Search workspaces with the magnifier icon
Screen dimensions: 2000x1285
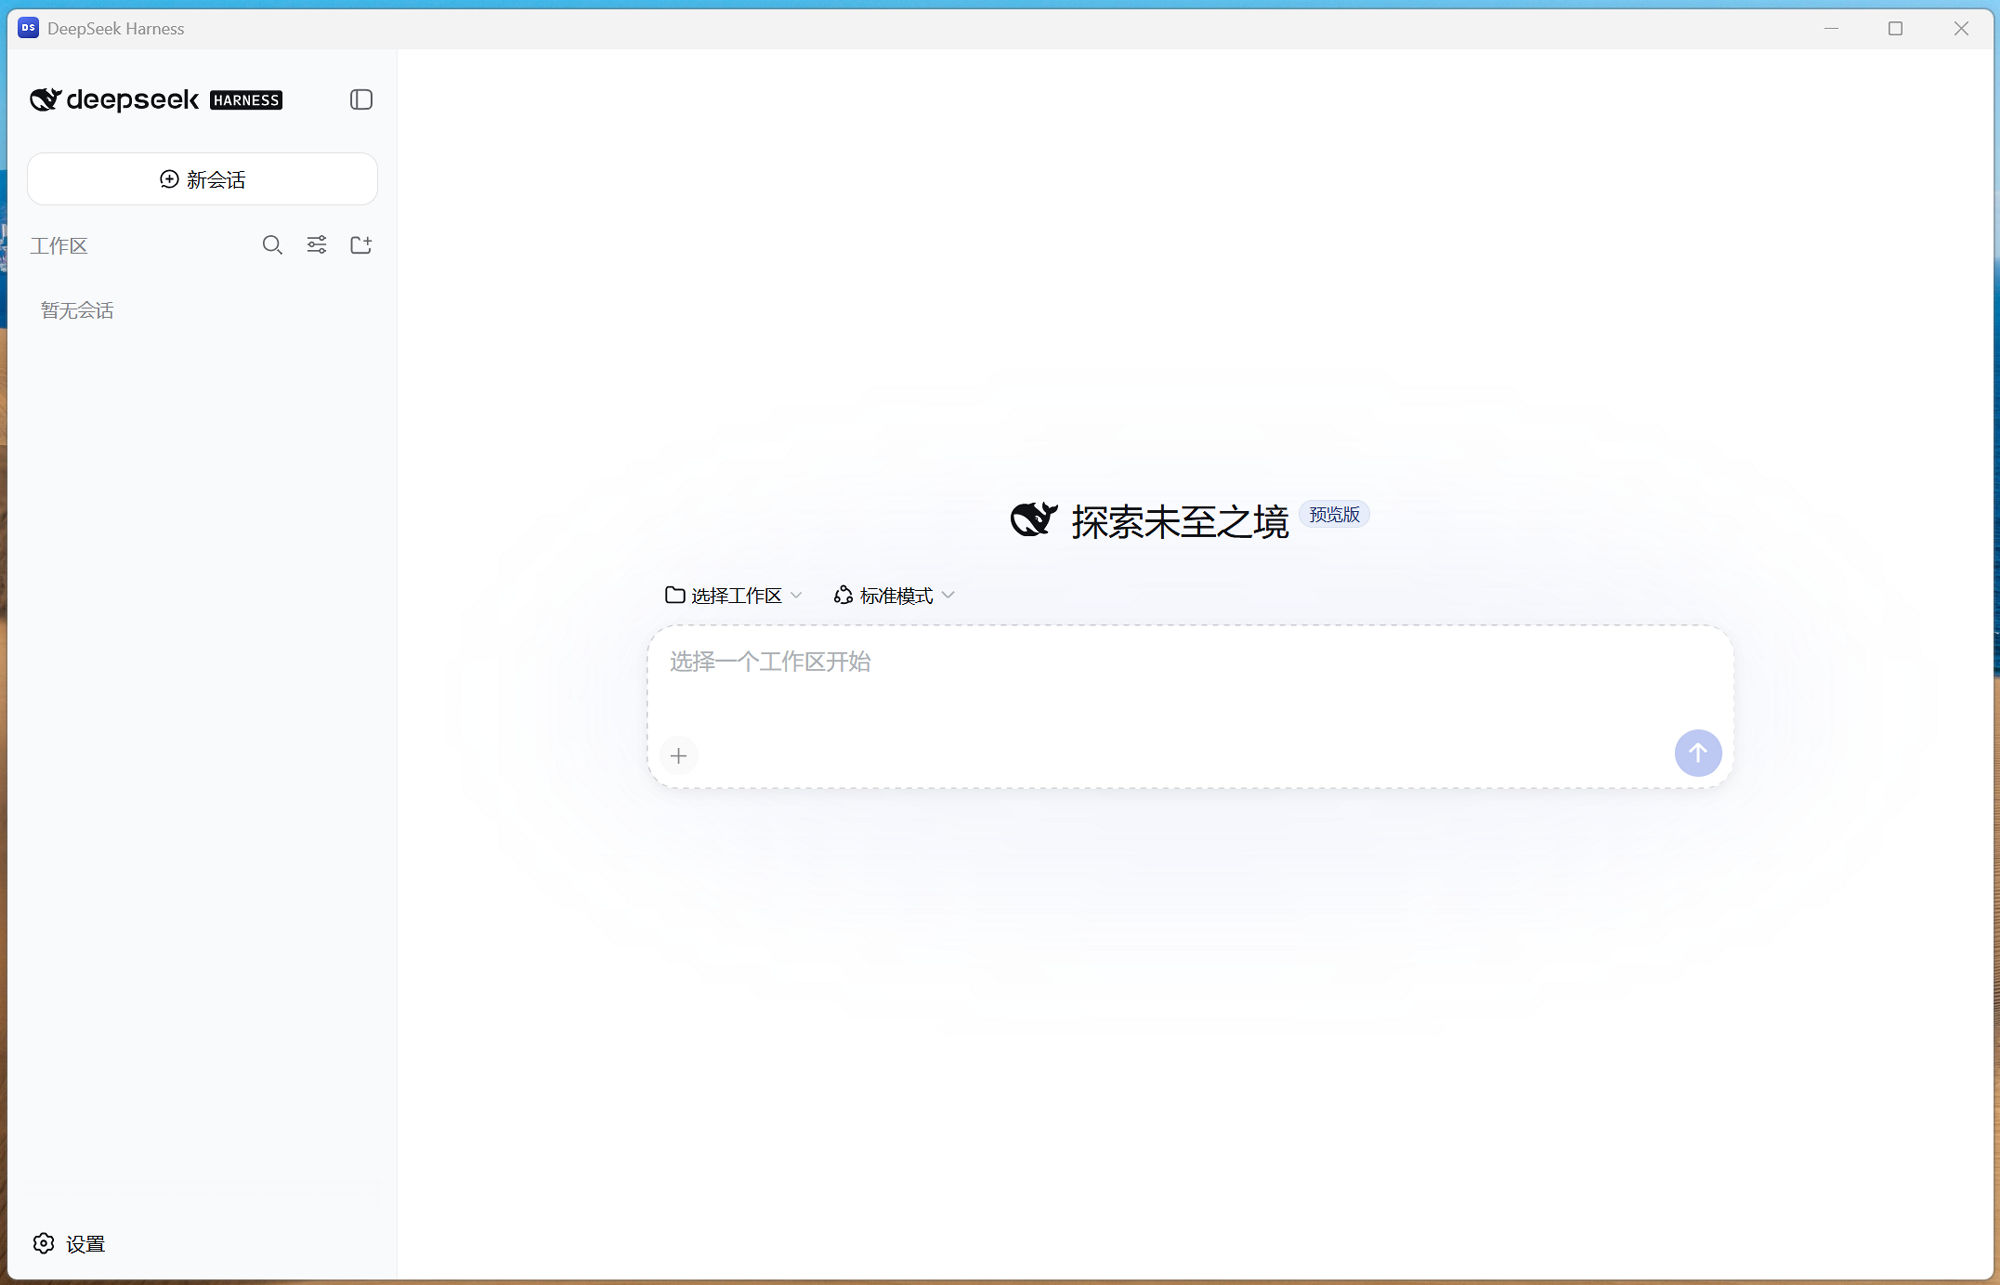click(x=272, y=245)
